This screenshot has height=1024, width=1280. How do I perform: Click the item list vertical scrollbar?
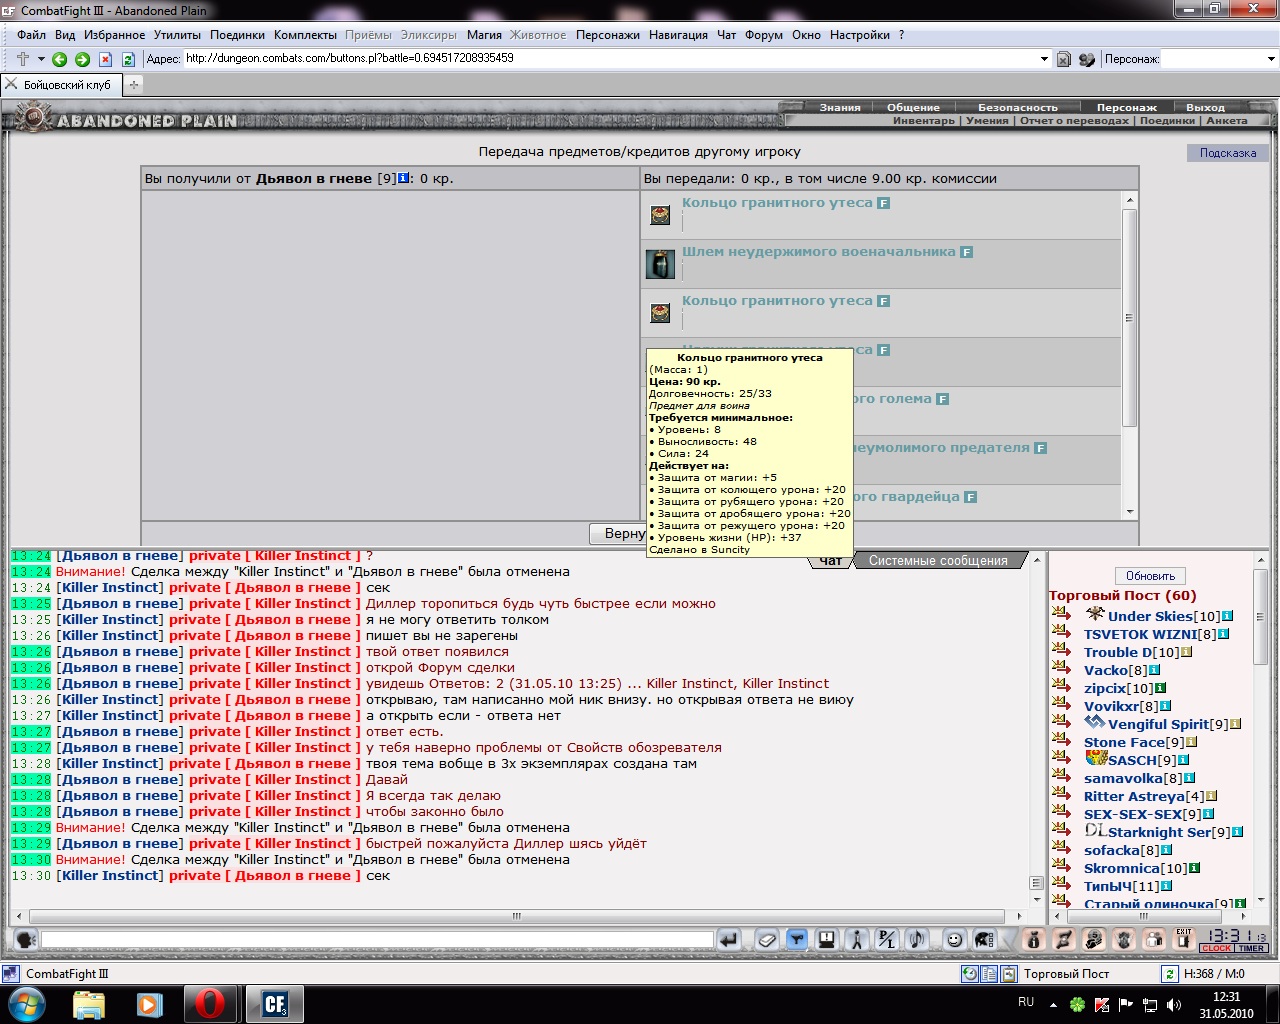[x=1130, y=355]
